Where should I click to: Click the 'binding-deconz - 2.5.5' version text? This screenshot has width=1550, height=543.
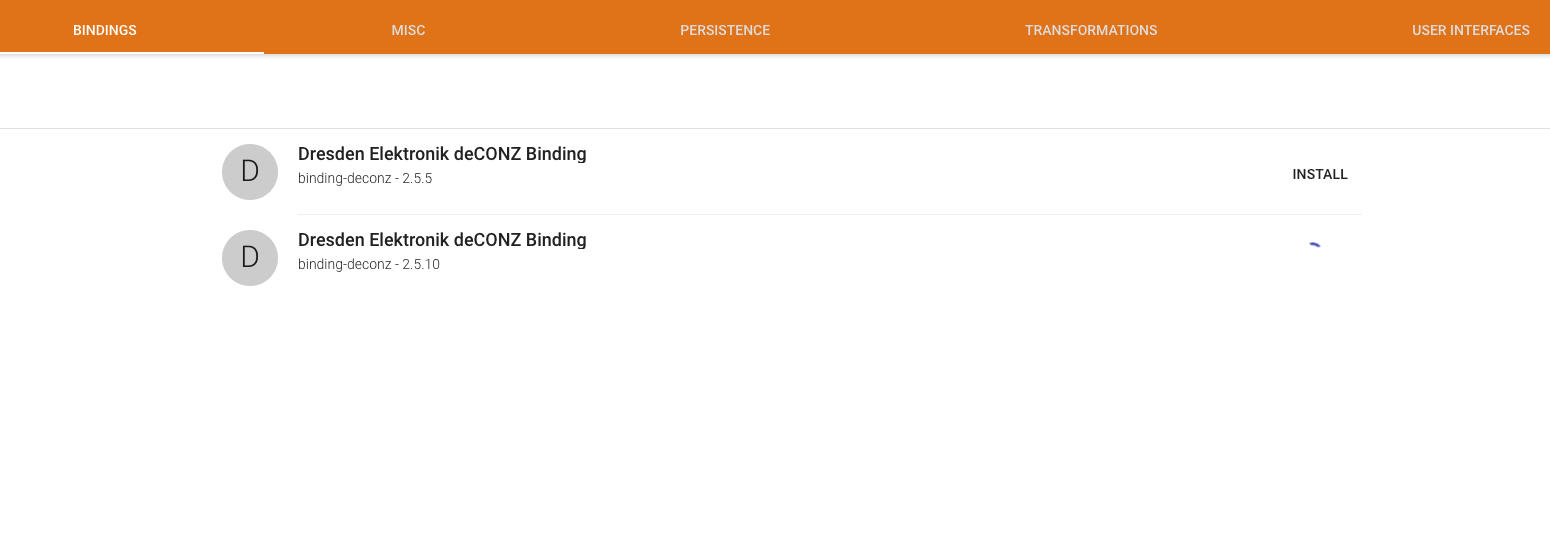coord(365,179)
